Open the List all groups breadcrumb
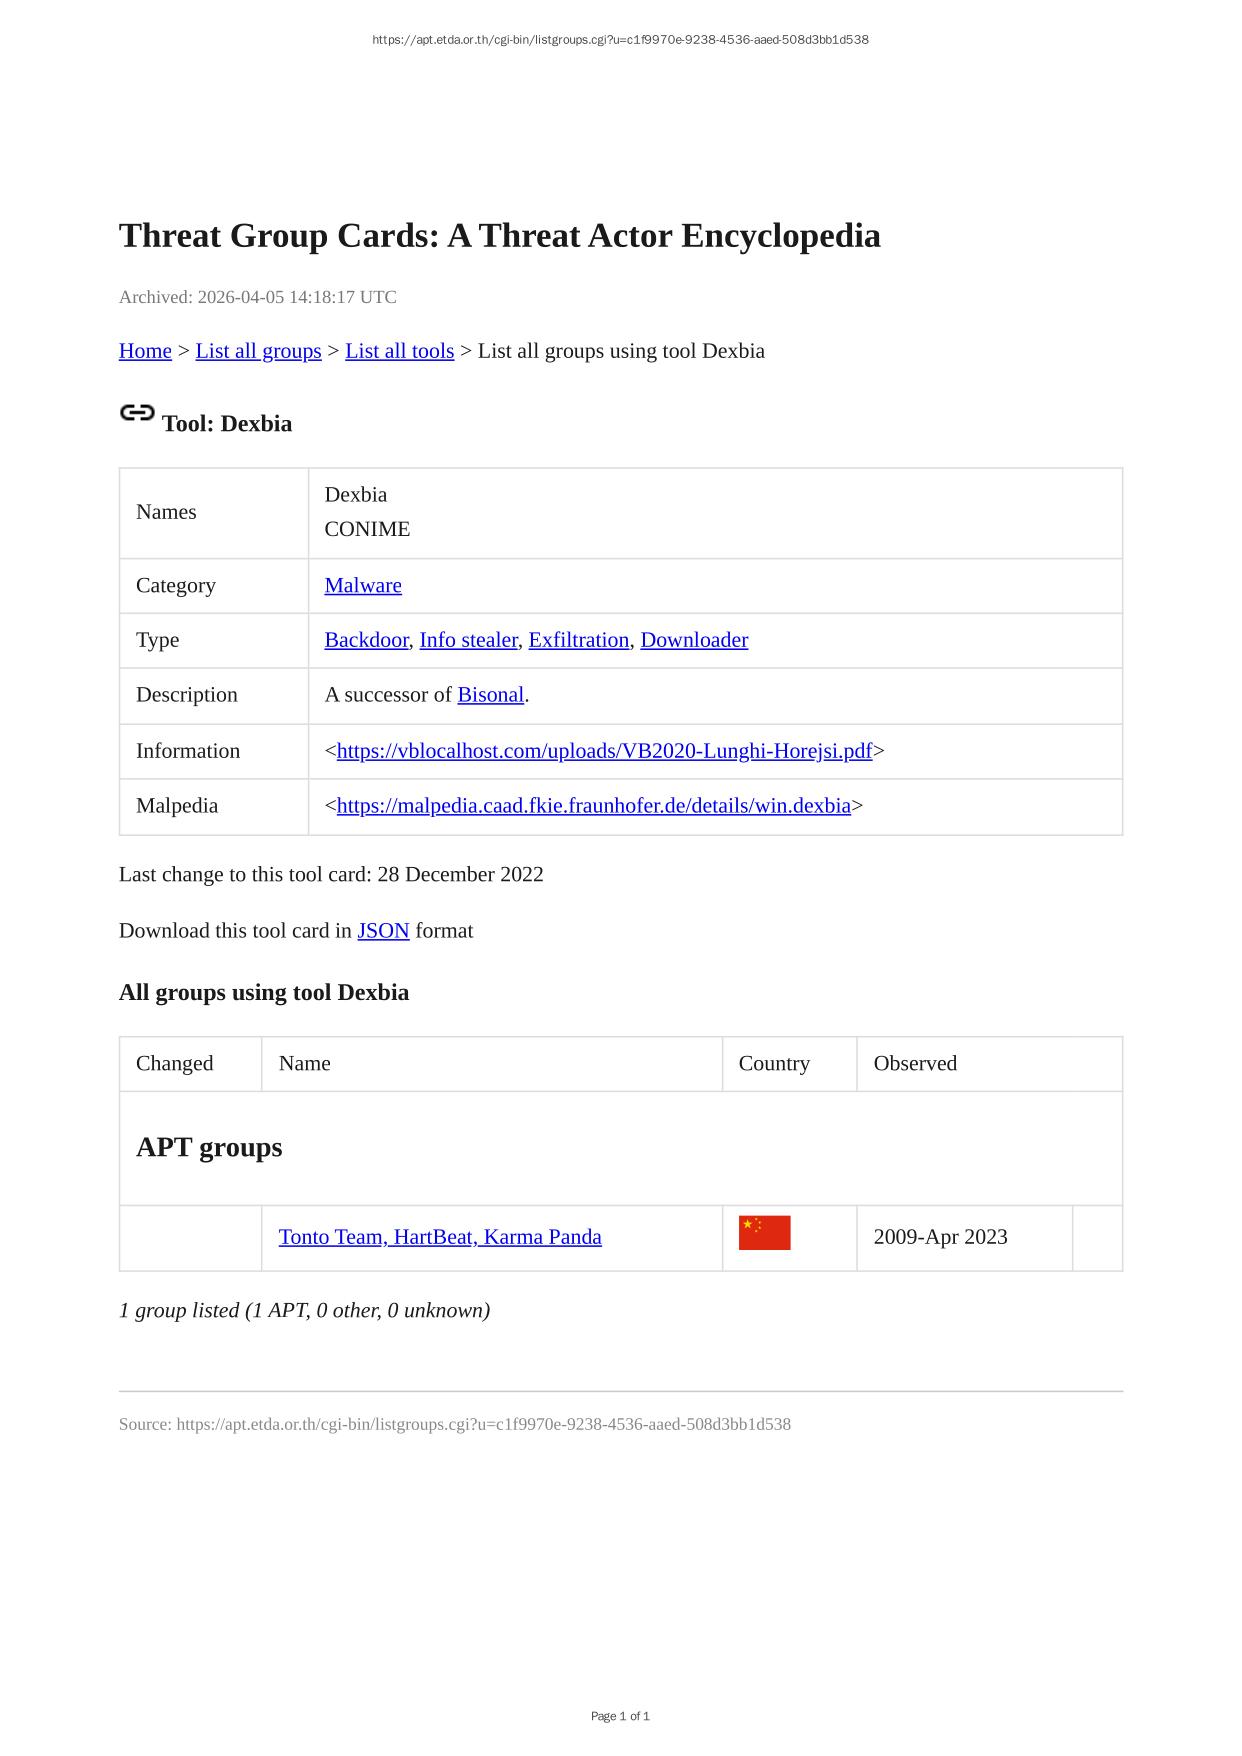The image size is (1242, 1756). 258,351
